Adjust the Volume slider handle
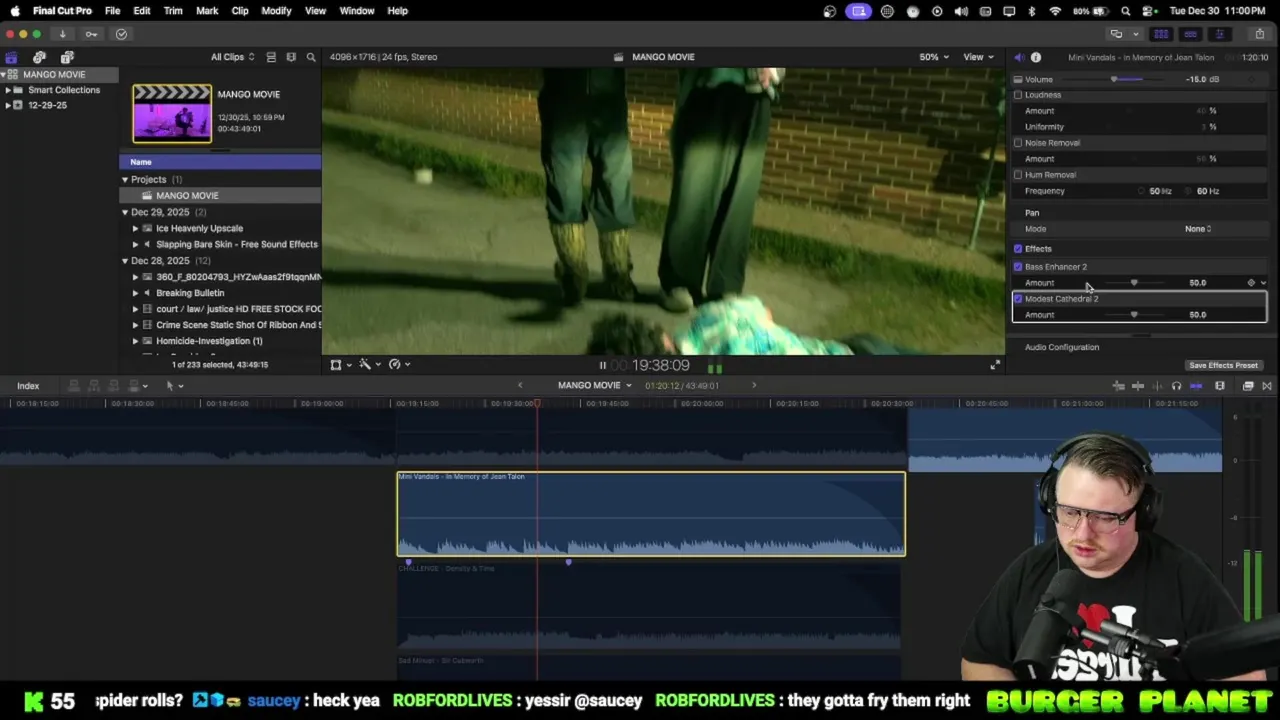 coord(1114,79)
